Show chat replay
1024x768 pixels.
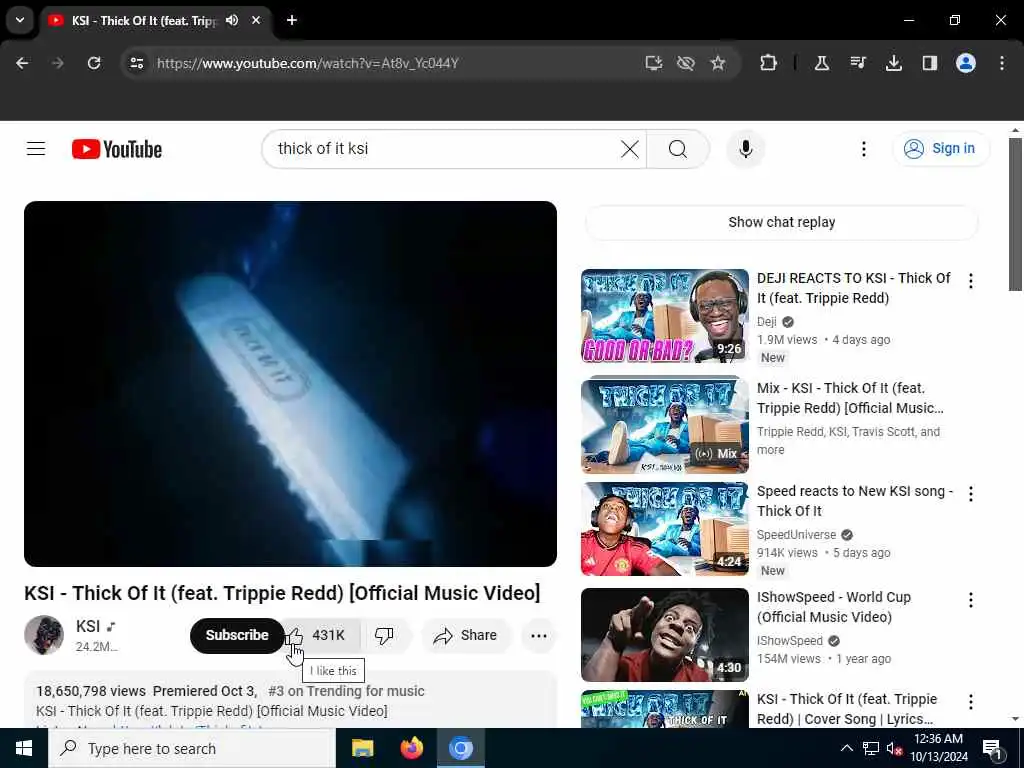point(782,222)
